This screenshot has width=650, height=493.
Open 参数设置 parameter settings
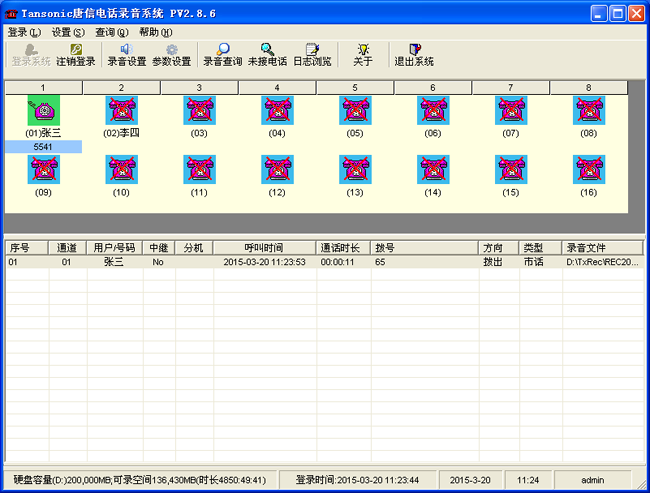coord(171,54)
